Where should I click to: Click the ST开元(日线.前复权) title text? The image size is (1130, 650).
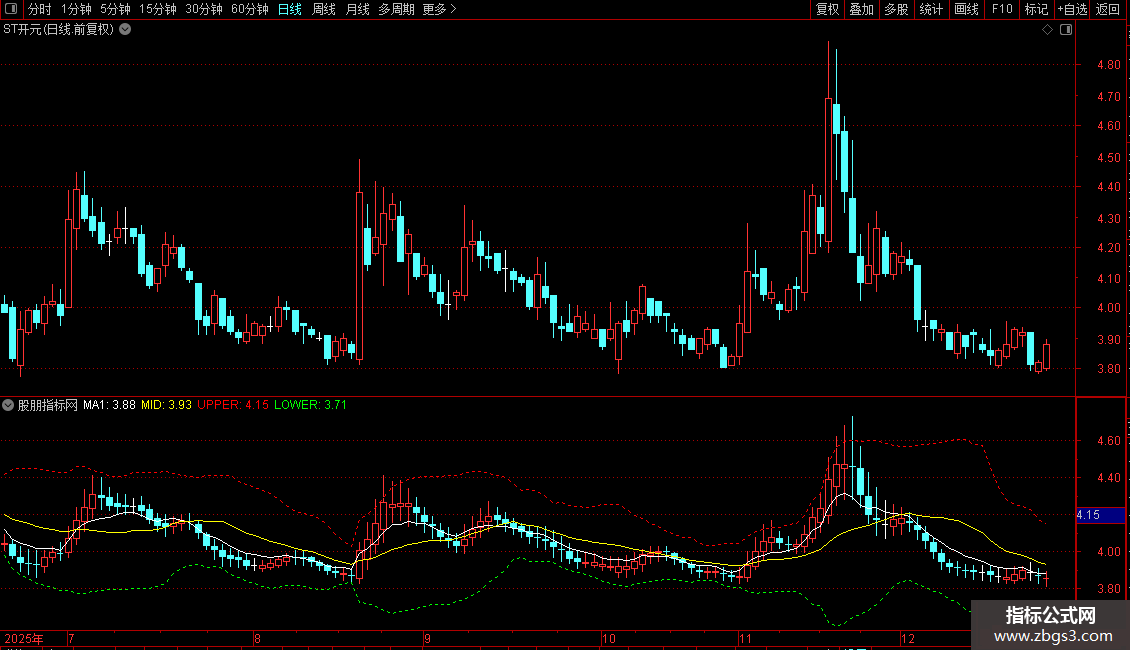(x=58, y=30)
